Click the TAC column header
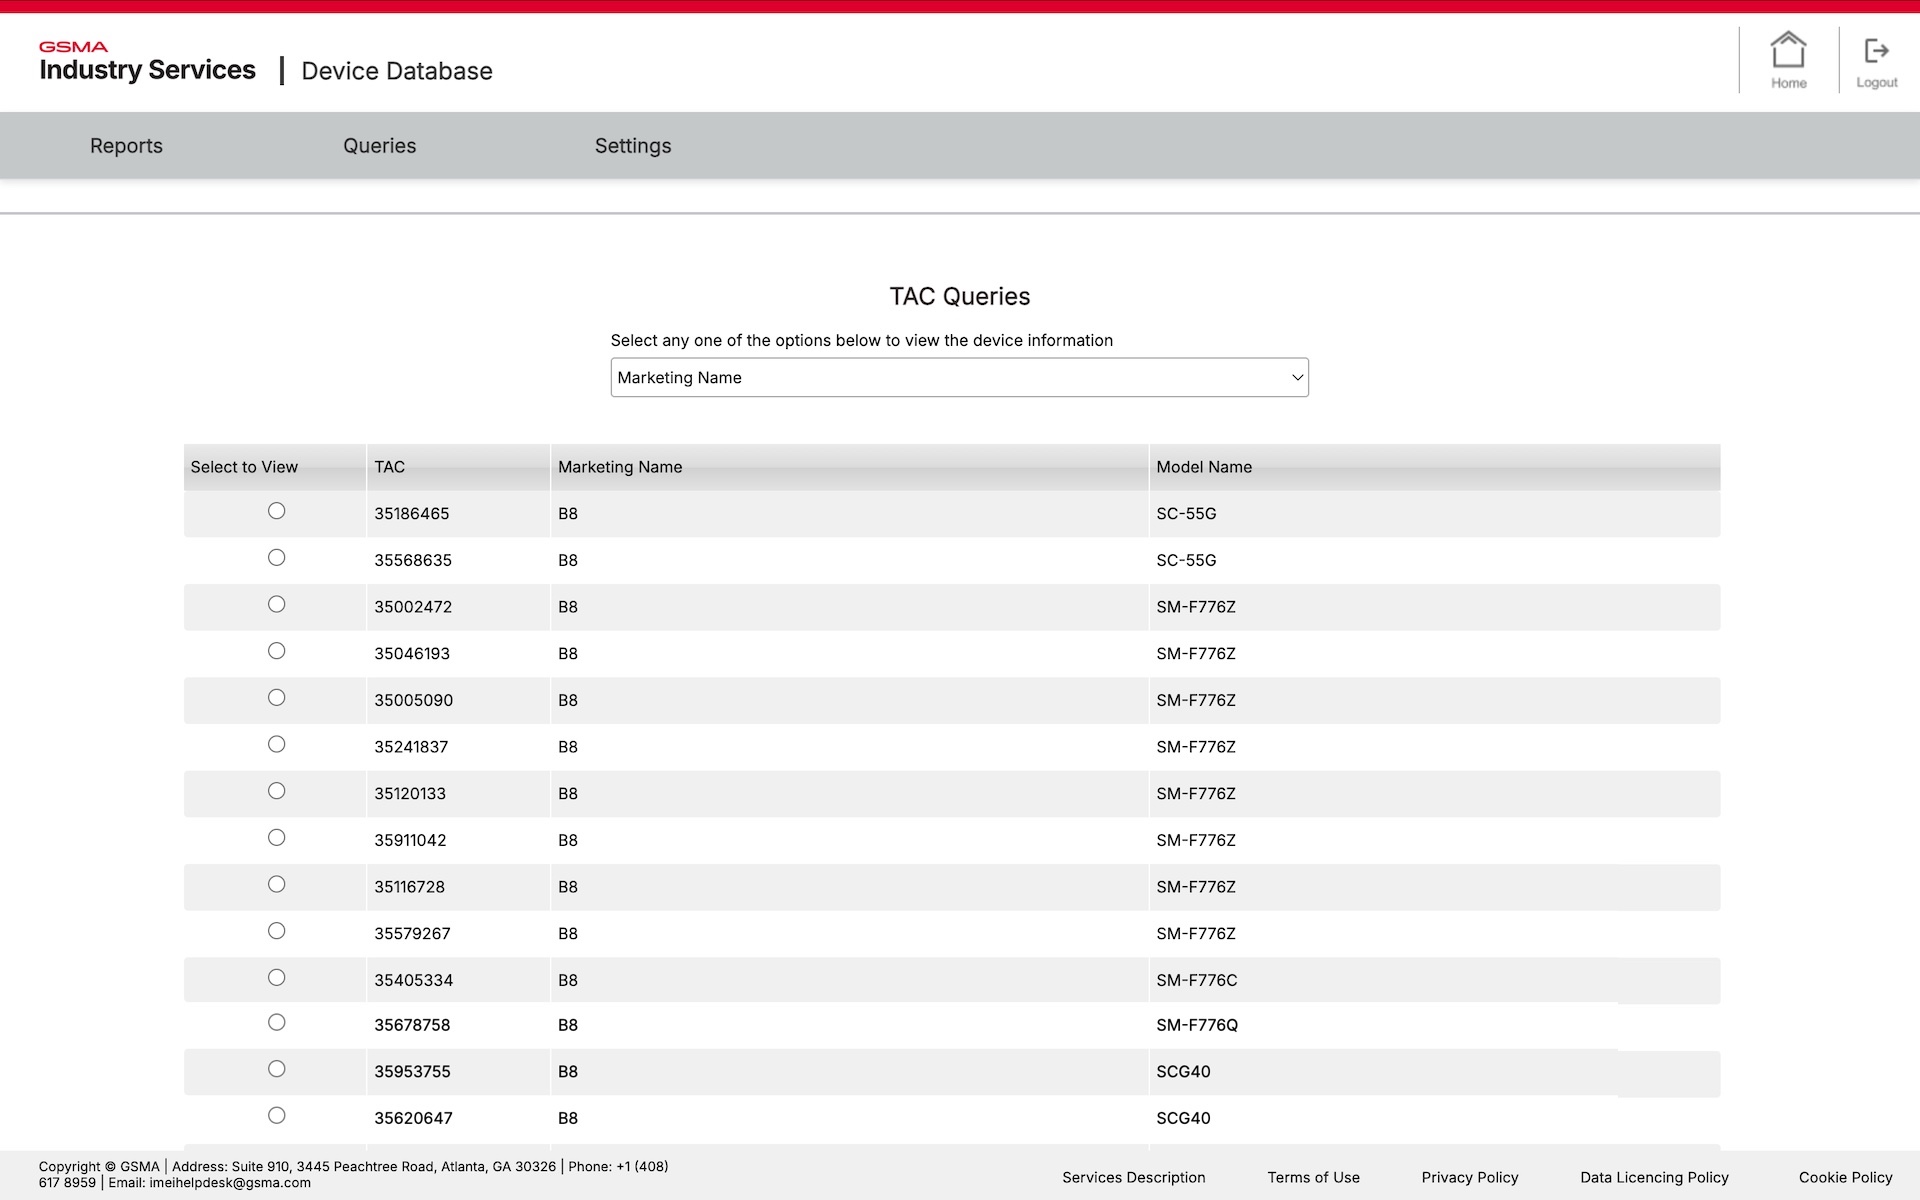 click(389, 467)
